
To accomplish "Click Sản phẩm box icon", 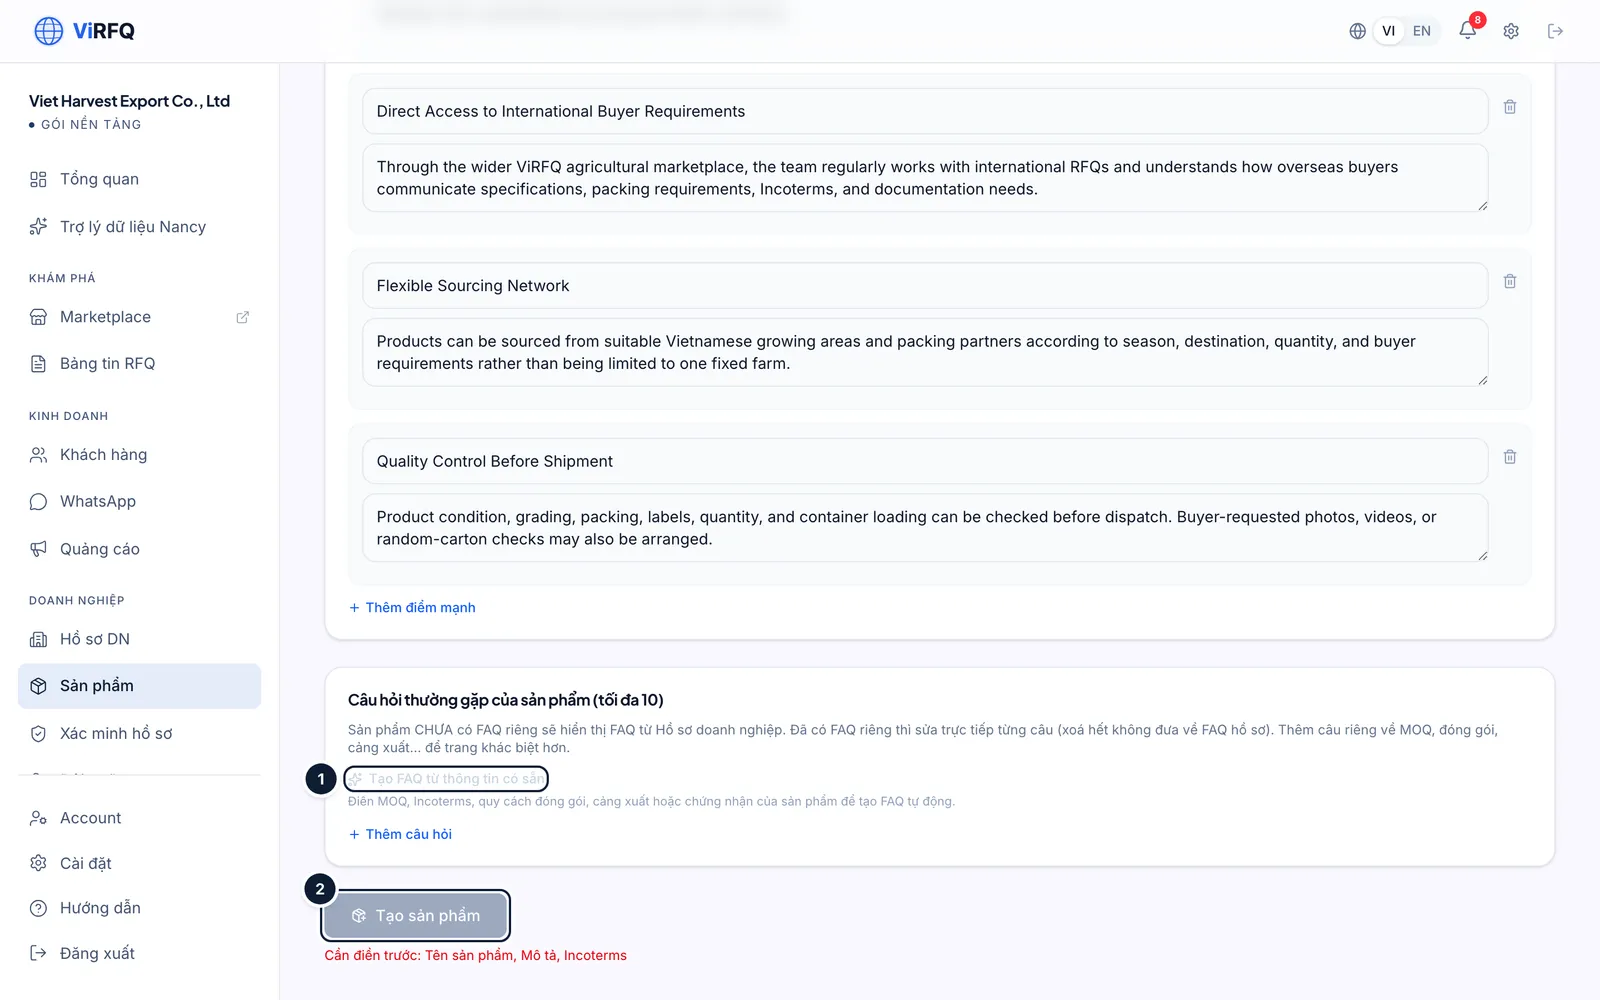I will click(38, 686).
